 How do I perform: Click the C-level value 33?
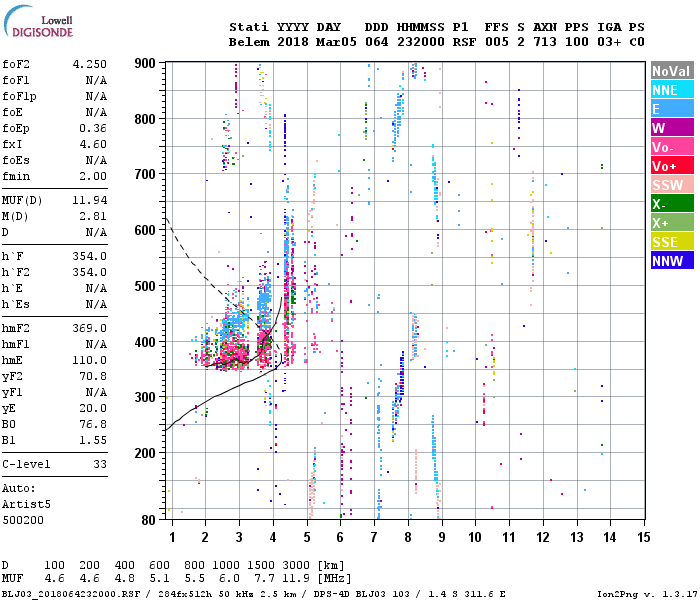point(100,464)
